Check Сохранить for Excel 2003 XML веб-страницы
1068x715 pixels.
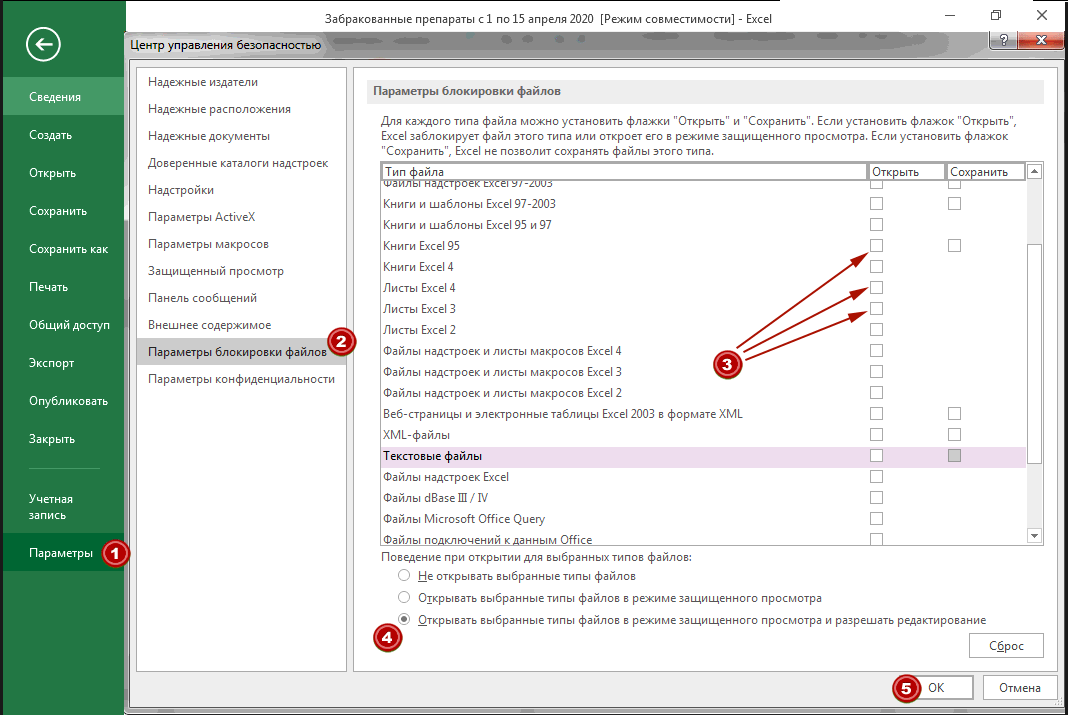(954, 413)
